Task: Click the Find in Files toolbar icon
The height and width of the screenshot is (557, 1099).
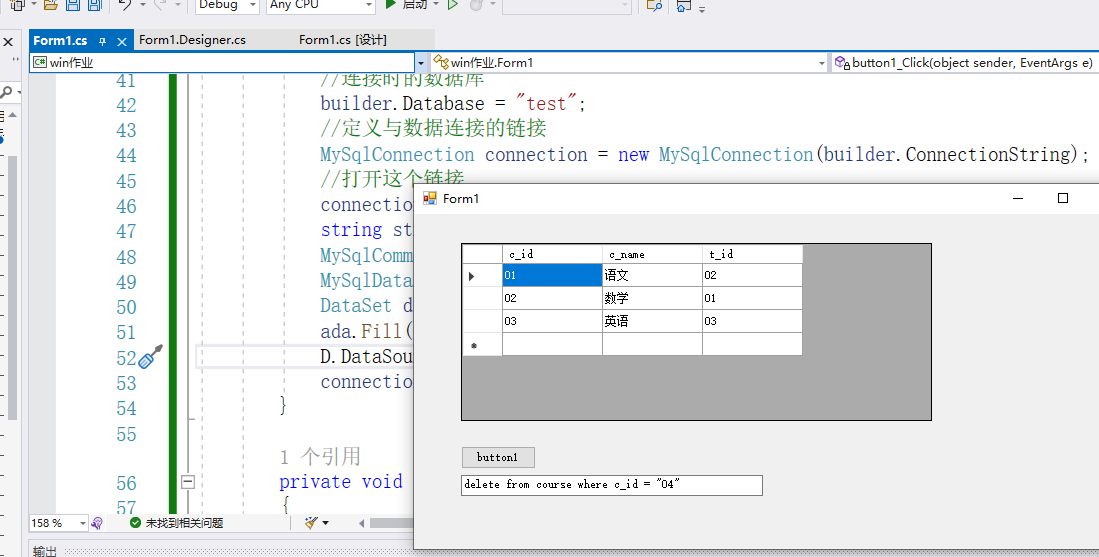Action: coord(654,5)
